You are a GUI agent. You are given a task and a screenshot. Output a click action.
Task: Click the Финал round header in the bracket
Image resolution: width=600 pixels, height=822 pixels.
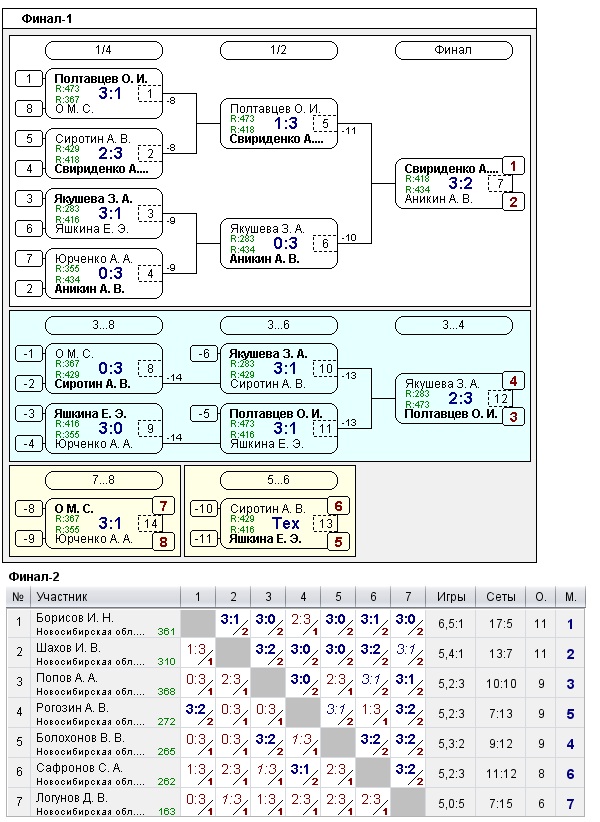point(453,50)
